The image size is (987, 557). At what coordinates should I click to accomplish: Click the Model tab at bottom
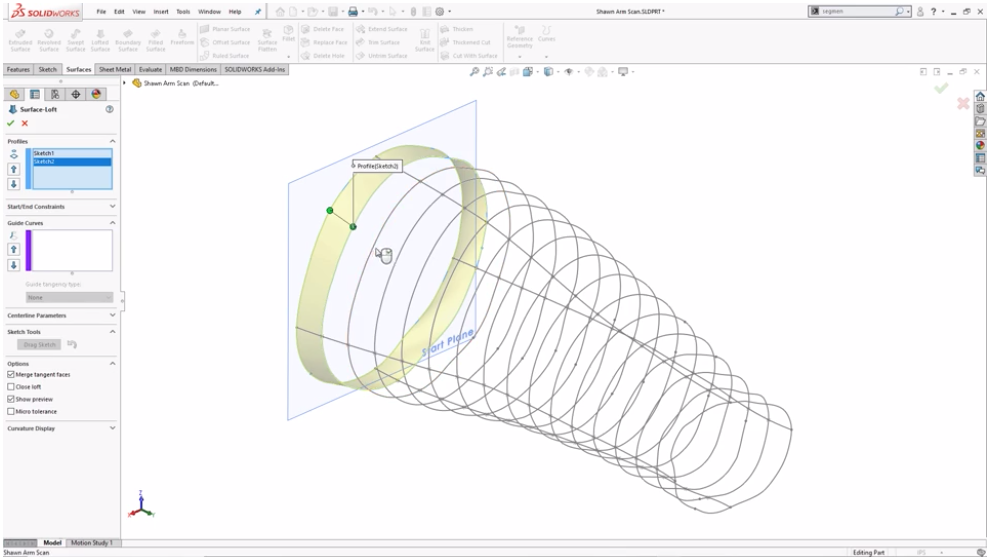pos(52,543)
